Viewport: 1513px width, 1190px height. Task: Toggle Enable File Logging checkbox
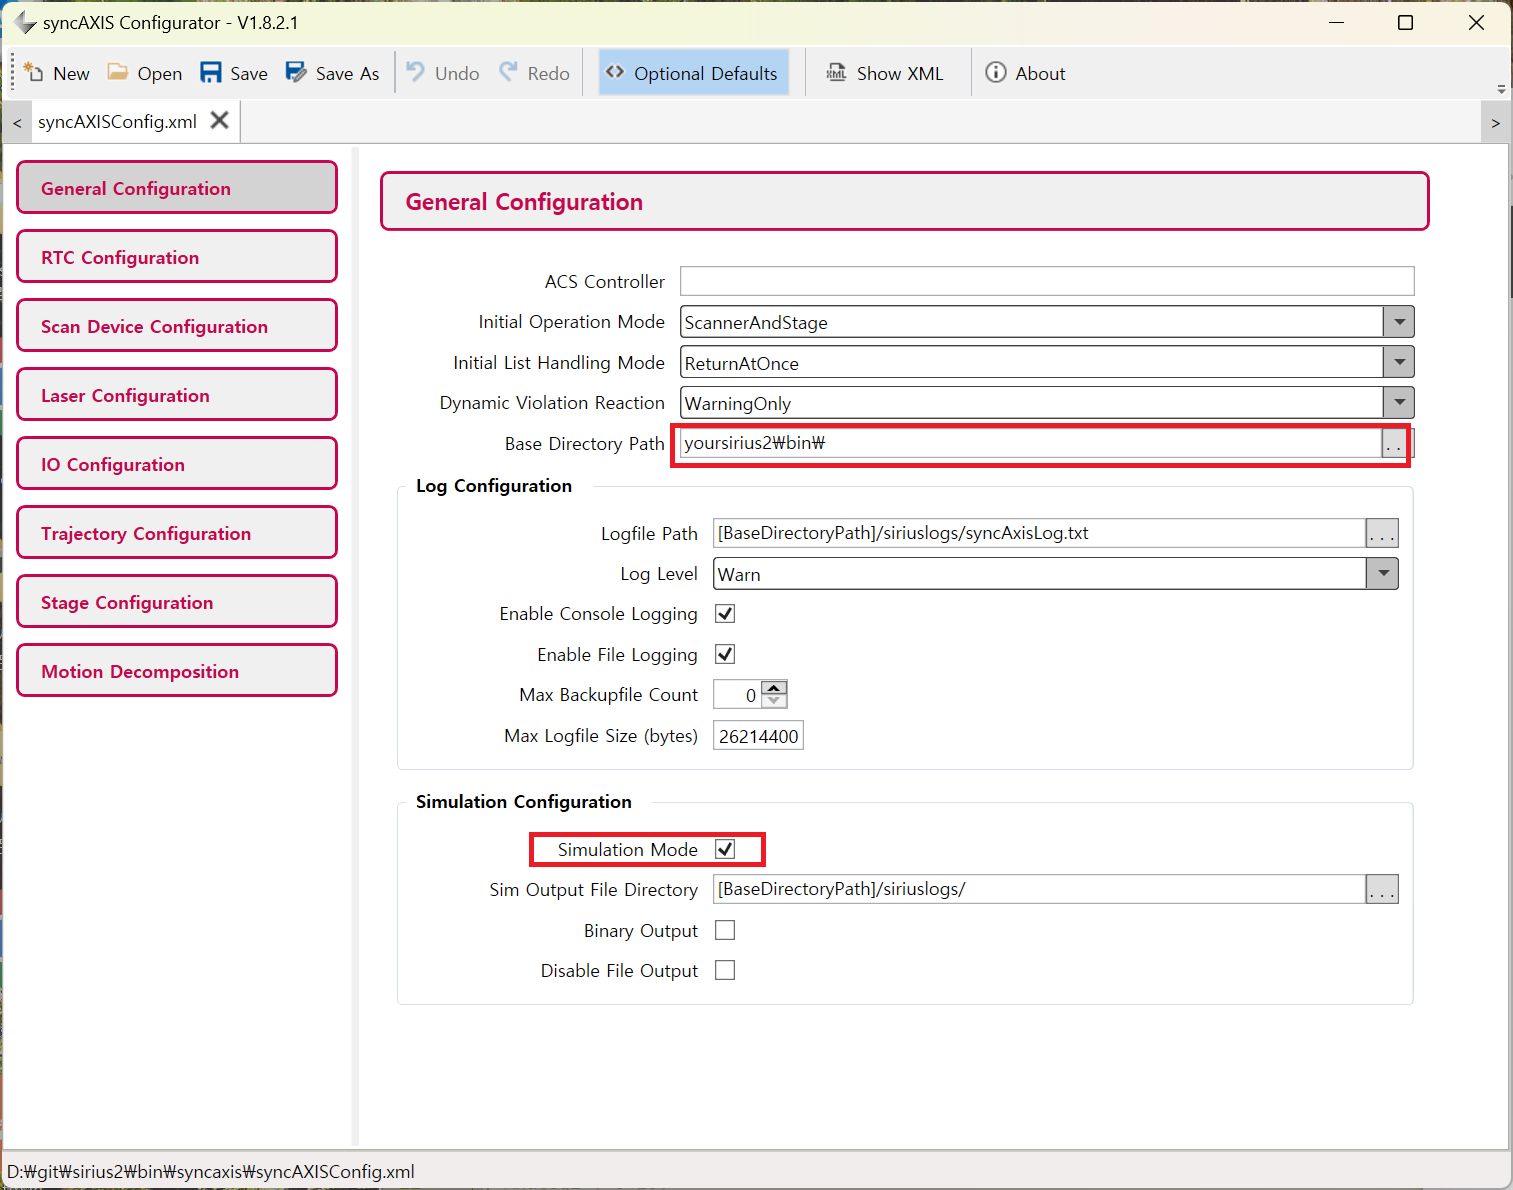tap(725, 654)
